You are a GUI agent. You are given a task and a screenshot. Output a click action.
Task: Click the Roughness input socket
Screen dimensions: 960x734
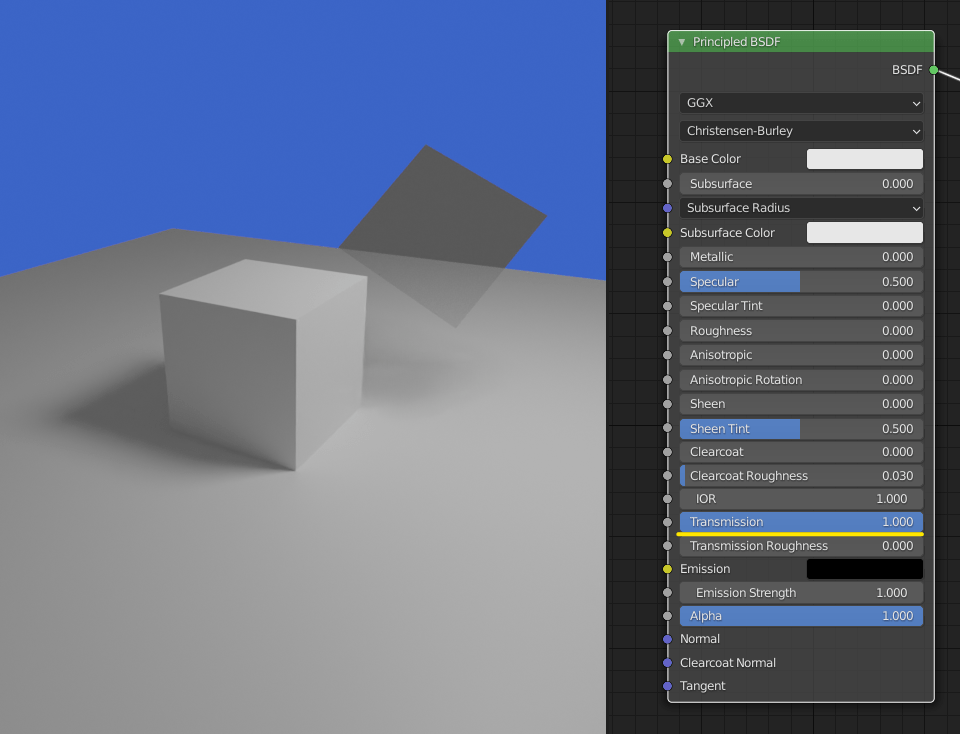pyautogui.click(x=668, y=330)
